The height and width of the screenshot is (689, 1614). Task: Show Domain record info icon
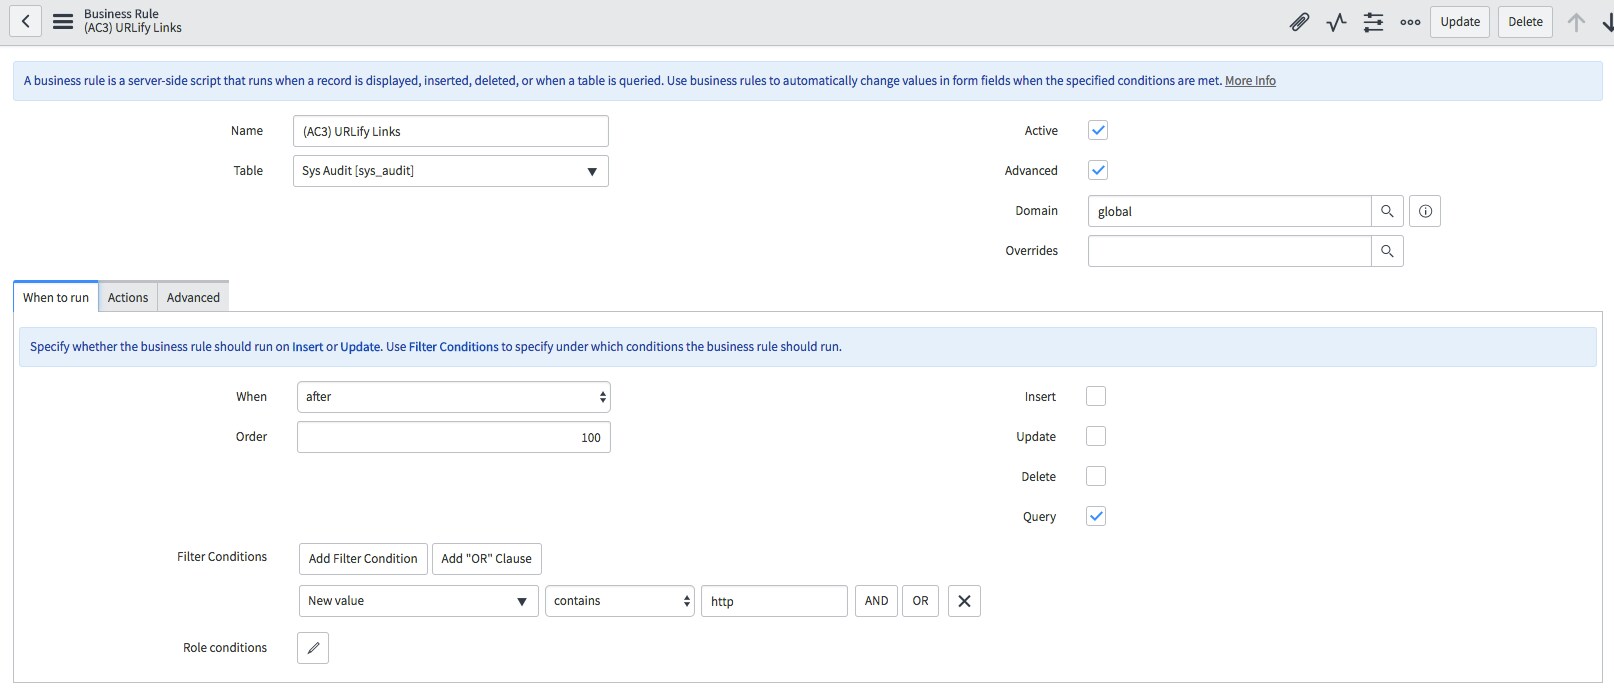(x=1425, y=211)
